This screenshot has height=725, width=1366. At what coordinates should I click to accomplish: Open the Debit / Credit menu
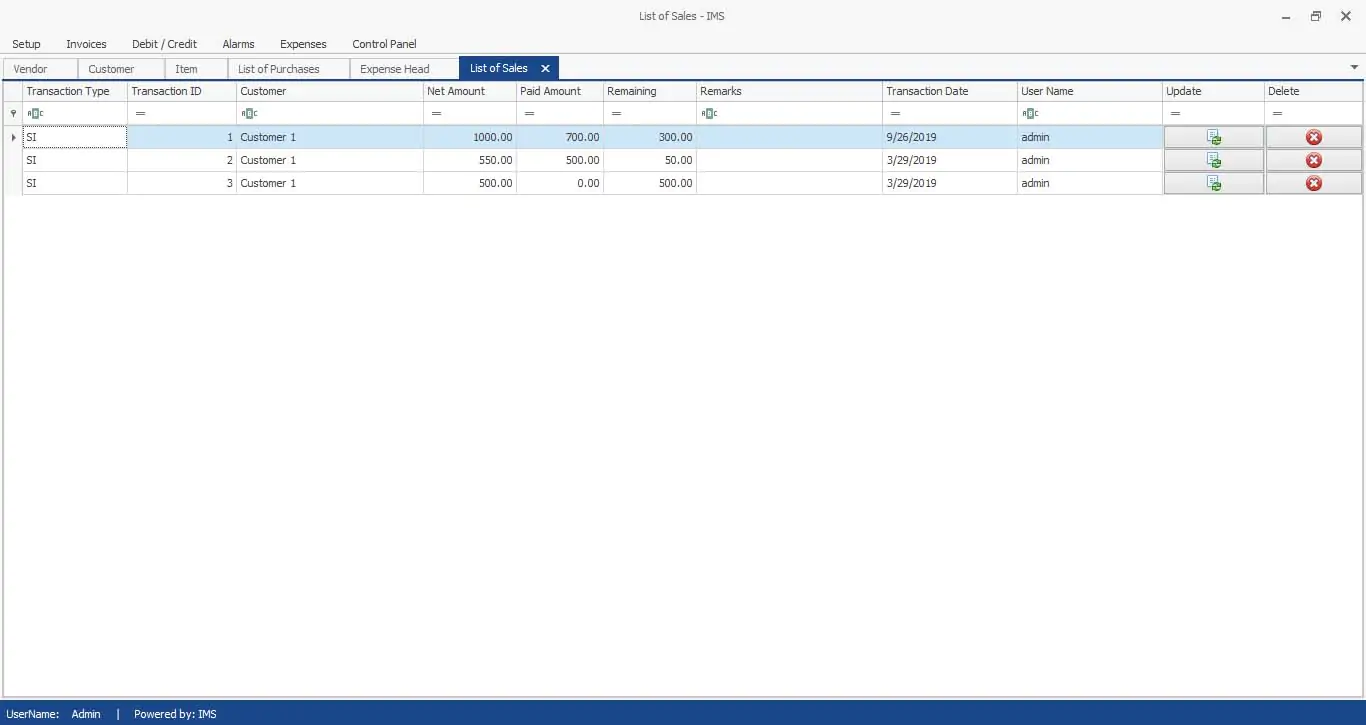pyautogui.click(x=164, y=44)
